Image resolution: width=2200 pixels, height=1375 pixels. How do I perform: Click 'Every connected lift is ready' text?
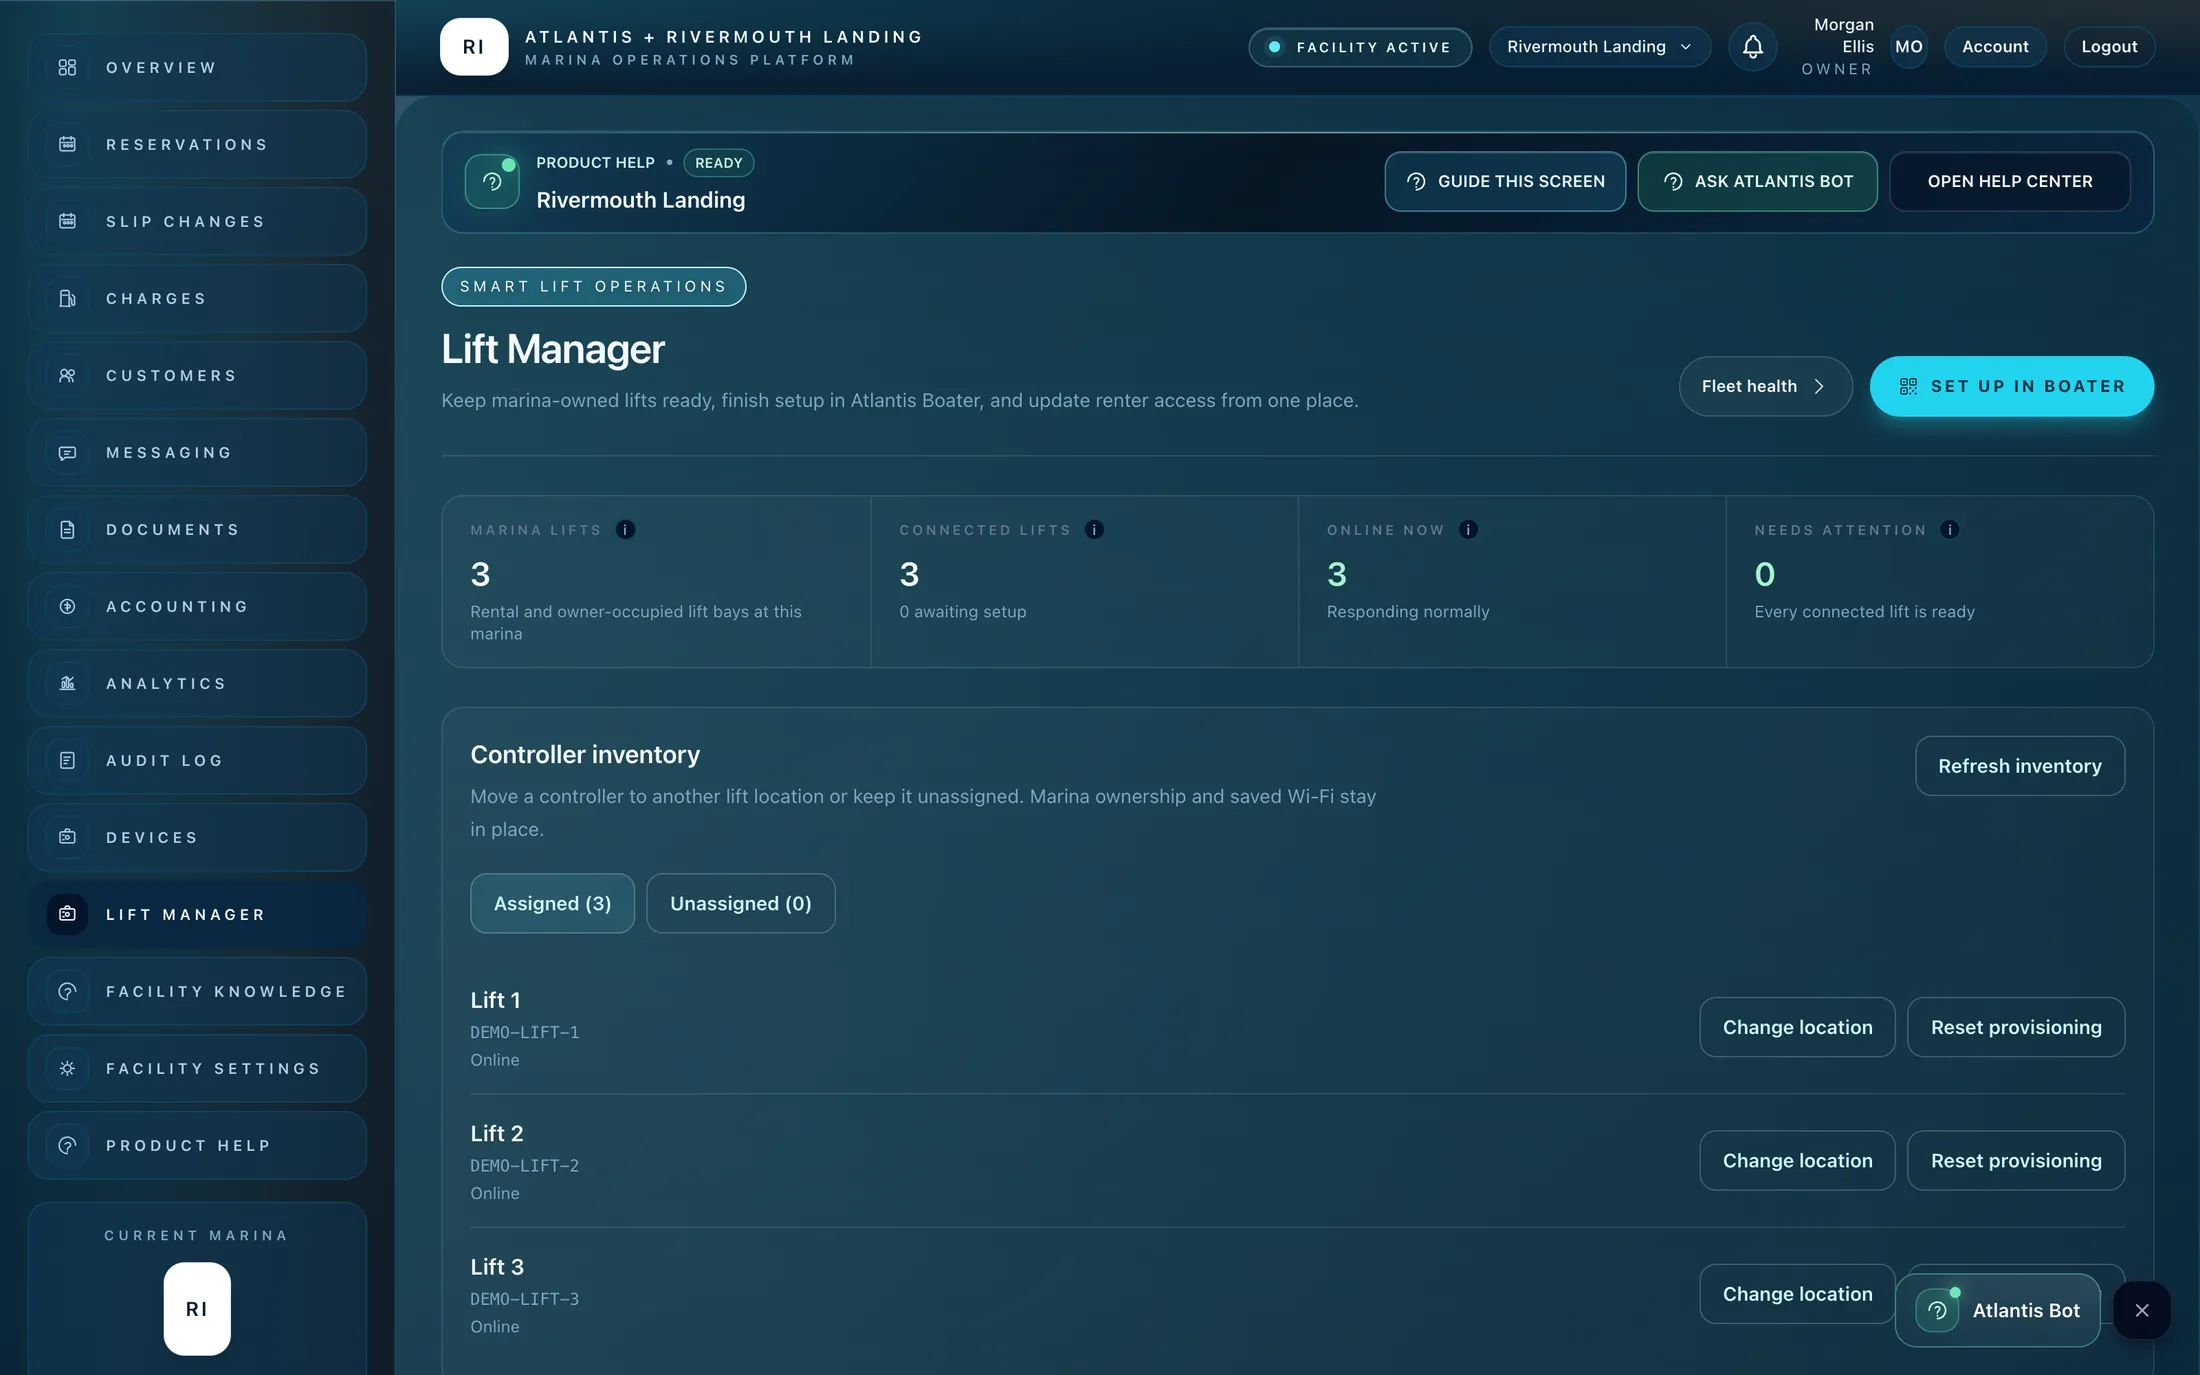(x=1864, y=611)
